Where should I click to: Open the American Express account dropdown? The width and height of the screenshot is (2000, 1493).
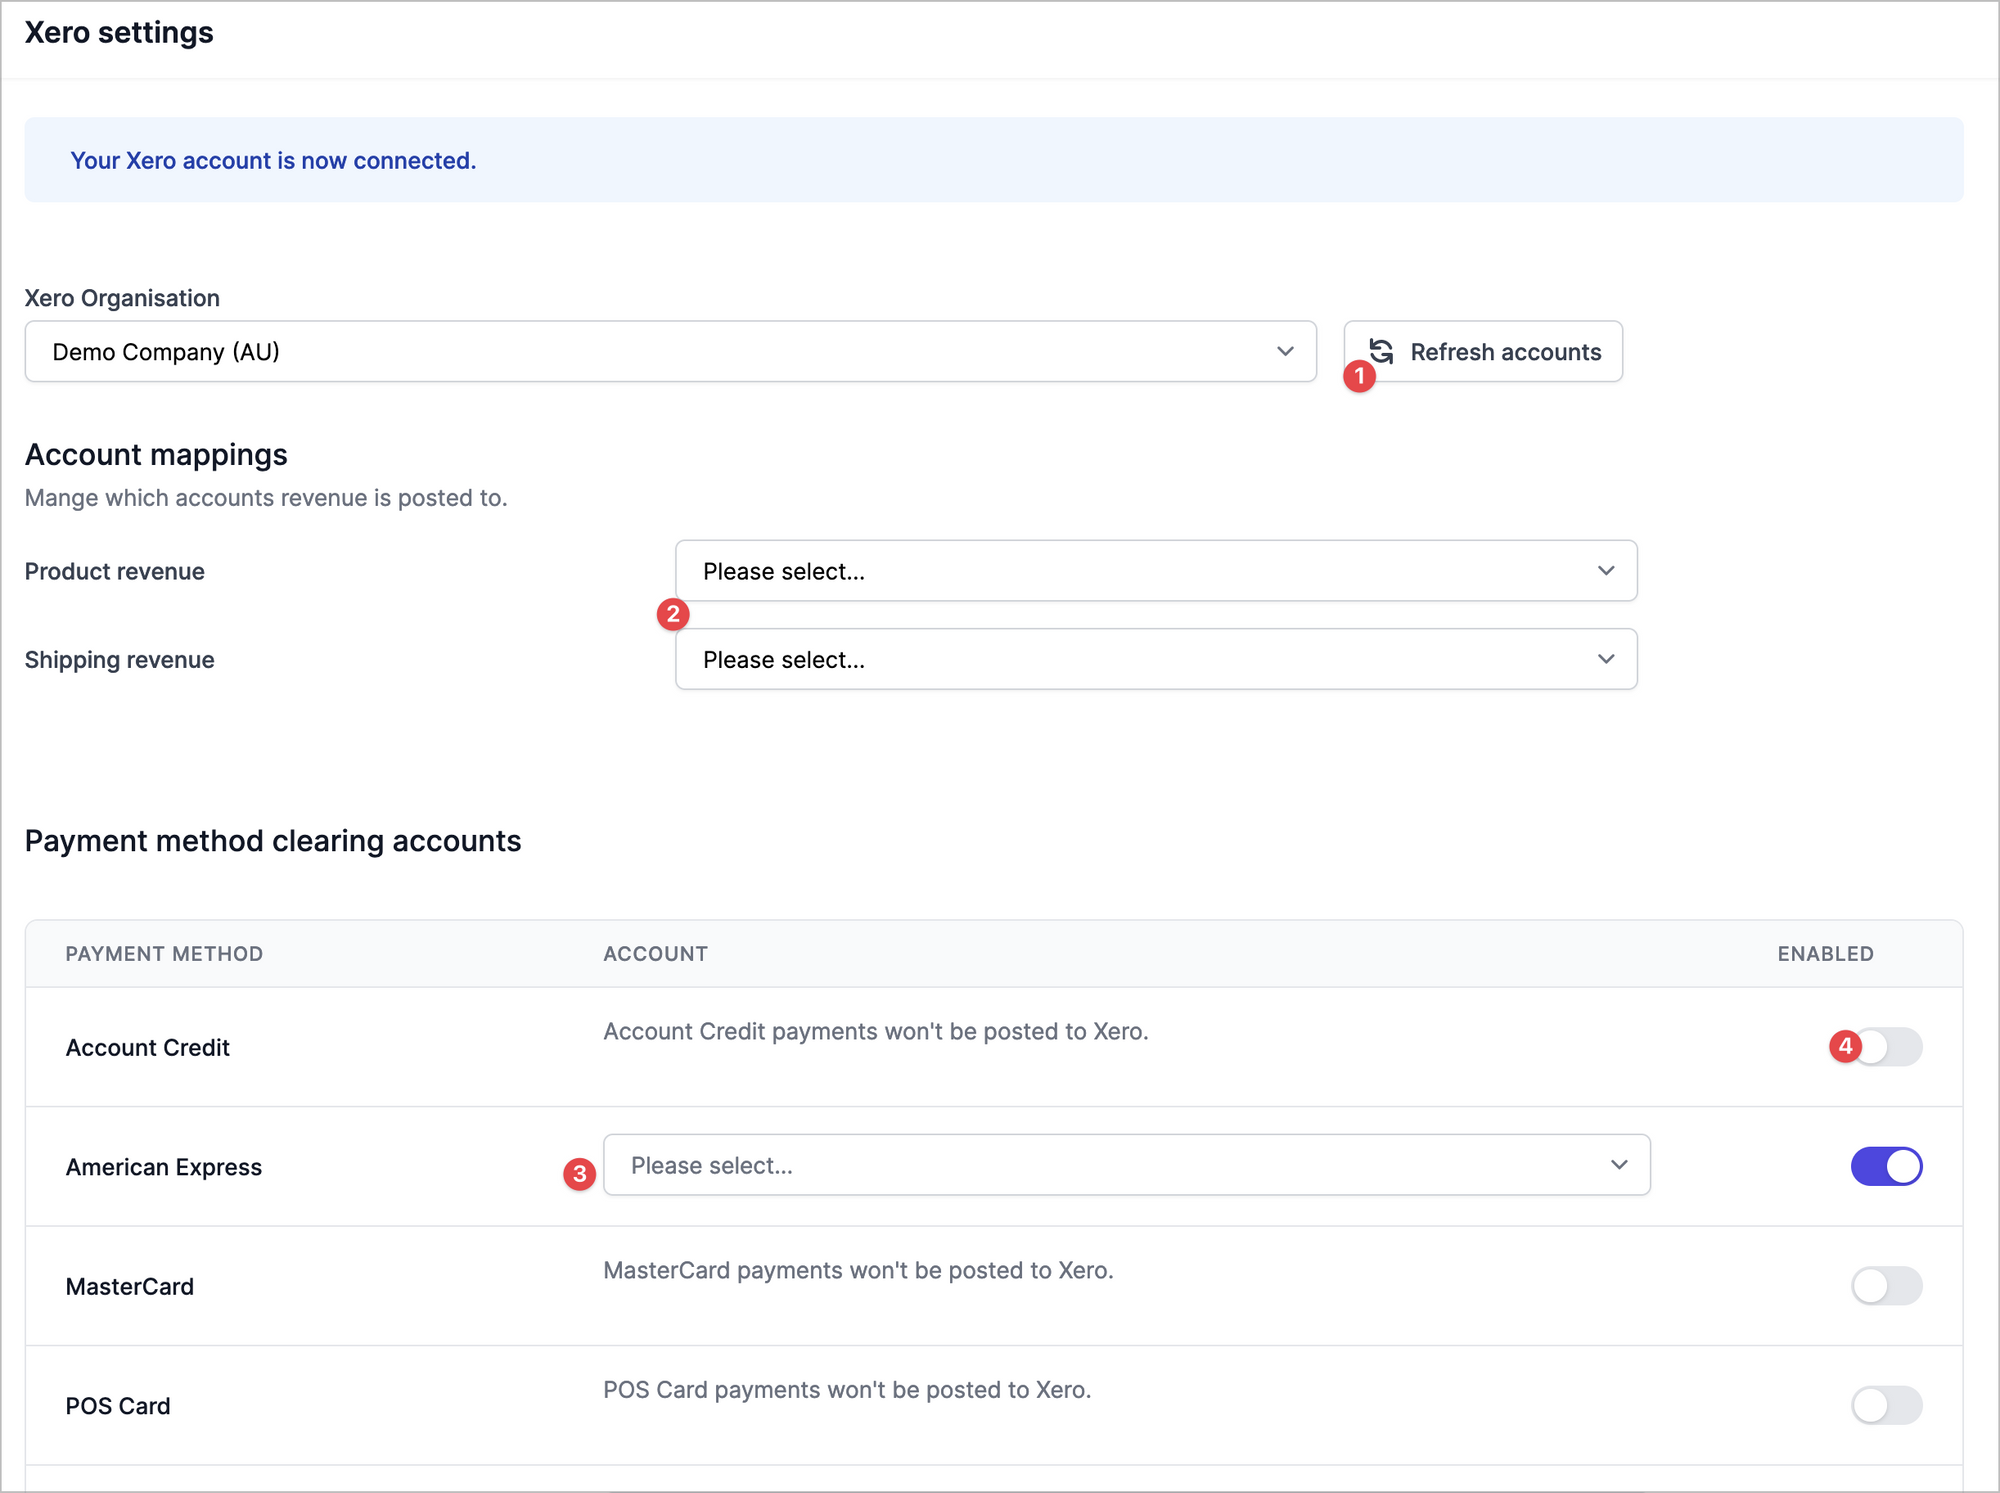tap(1126, 1165)
